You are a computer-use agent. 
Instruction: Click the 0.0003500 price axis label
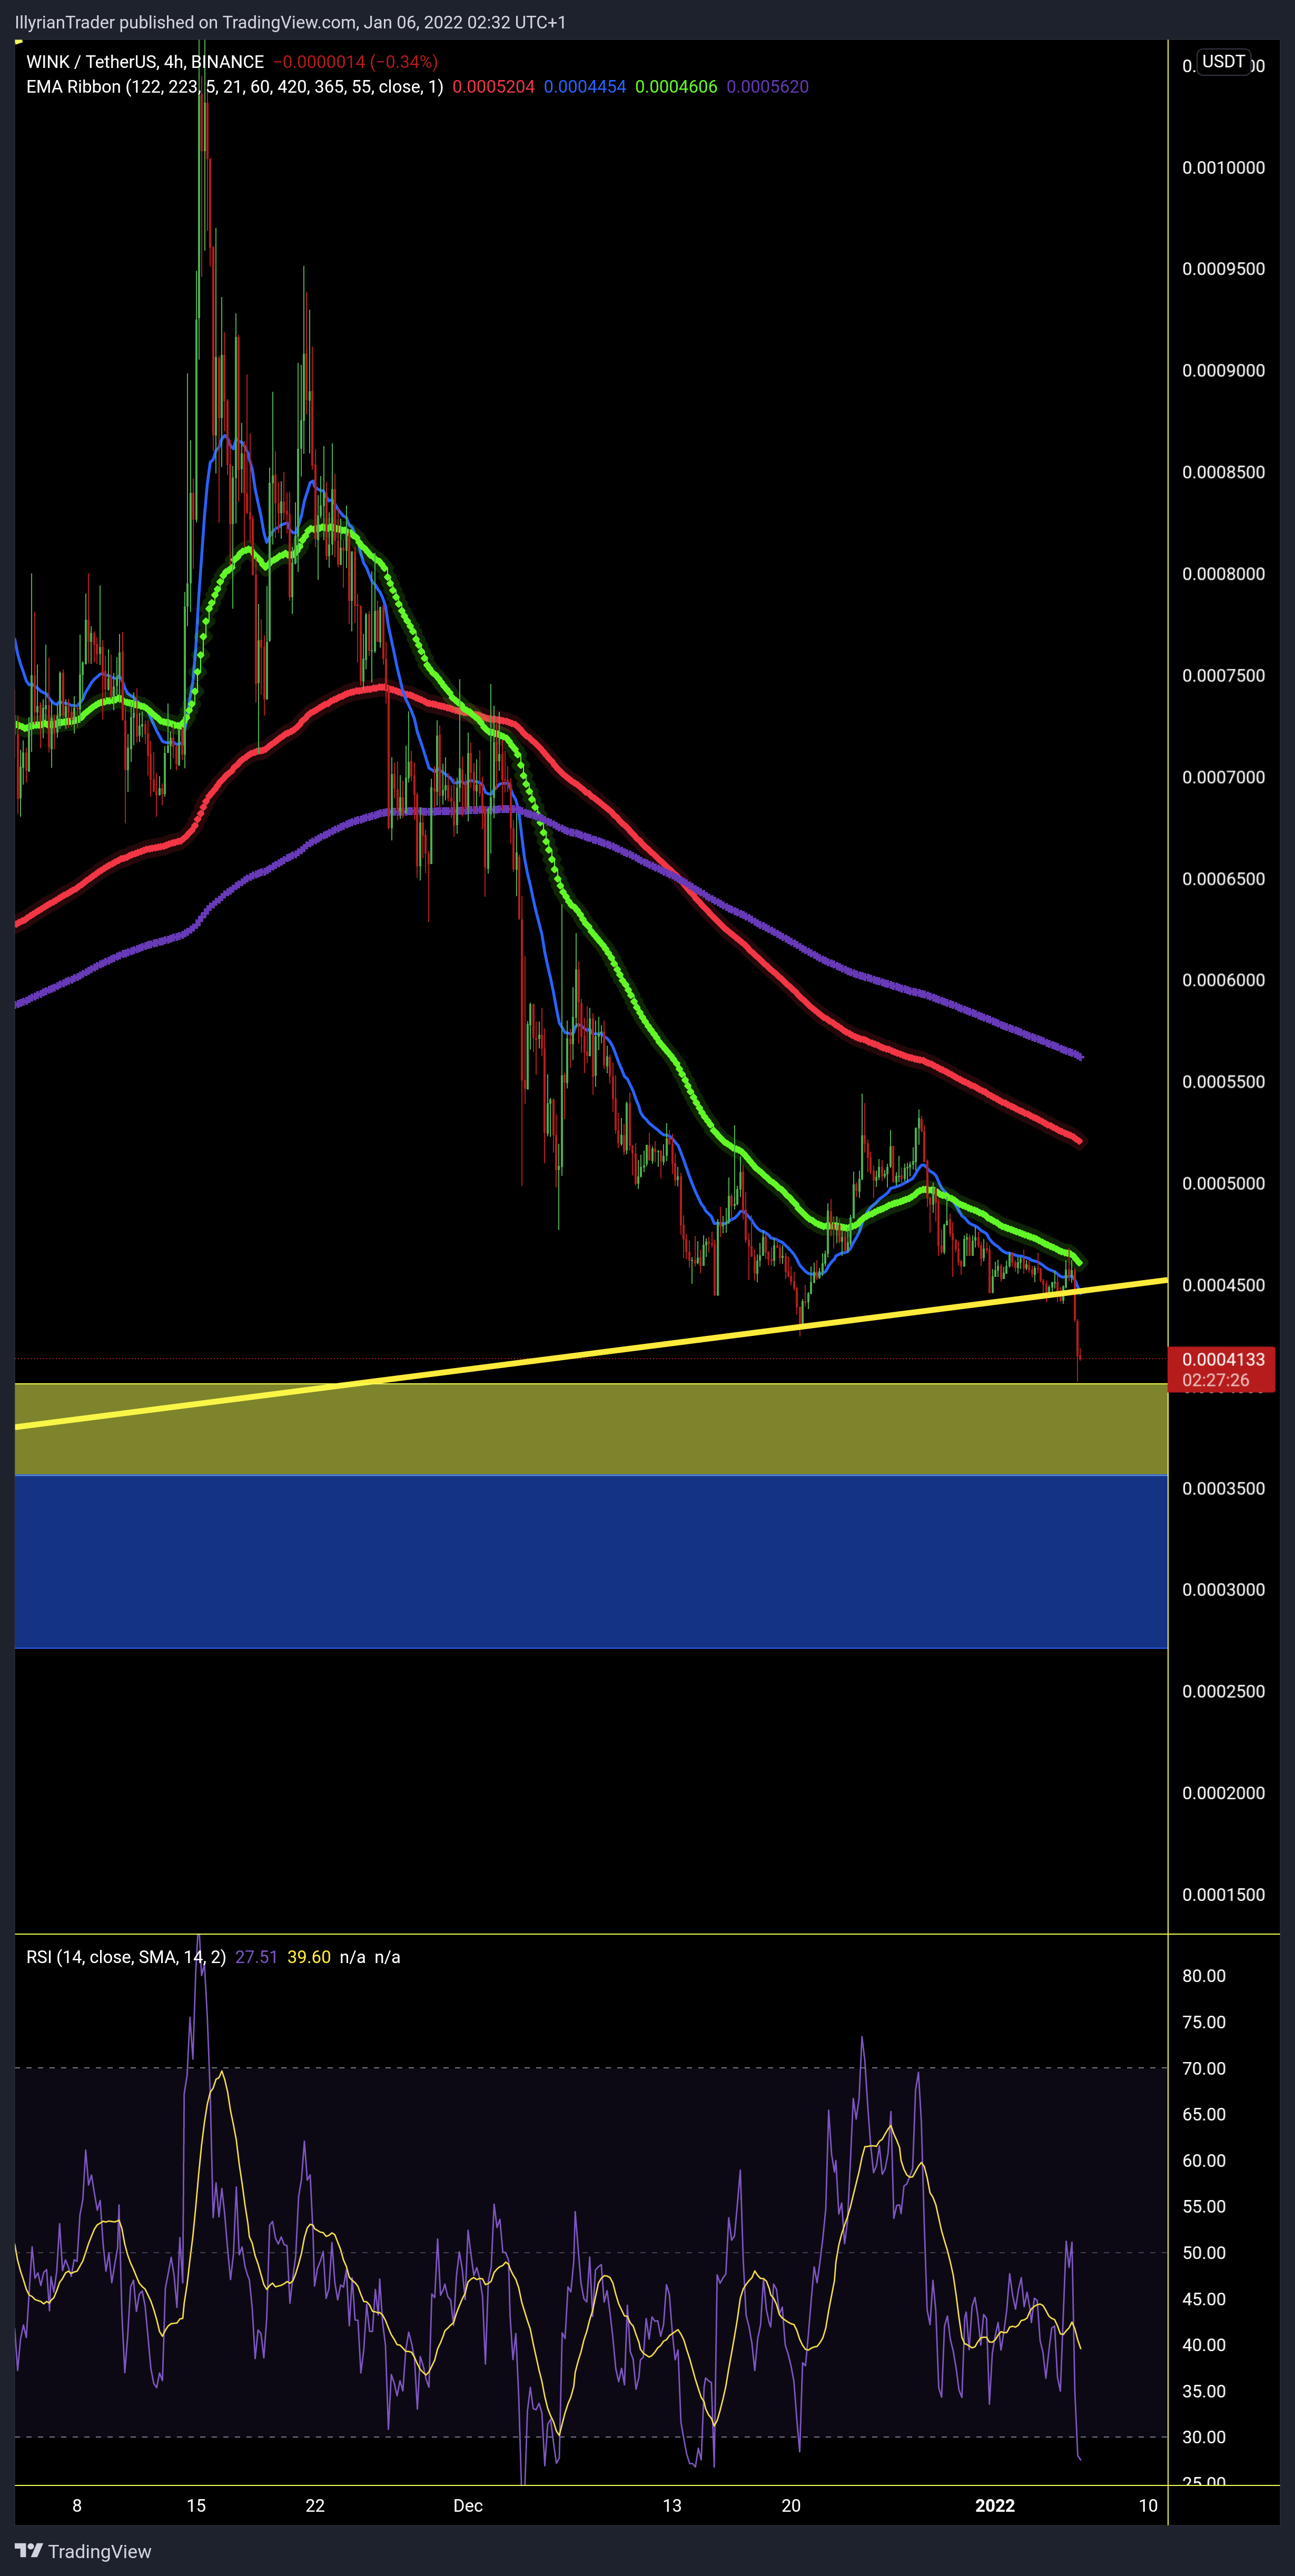1223,1489
